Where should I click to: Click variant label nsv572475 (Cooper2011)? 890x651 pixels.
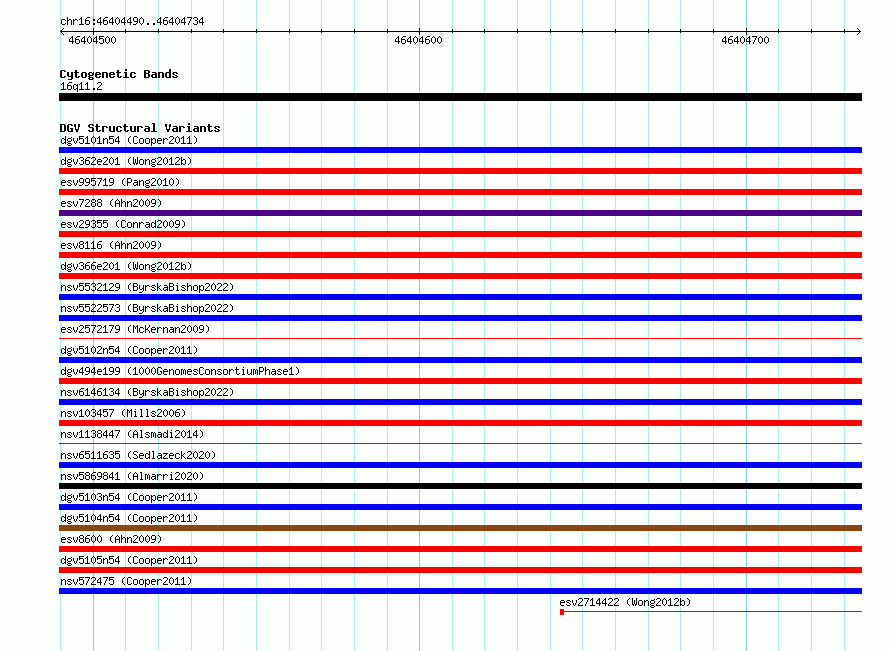[x=126, y=581]
